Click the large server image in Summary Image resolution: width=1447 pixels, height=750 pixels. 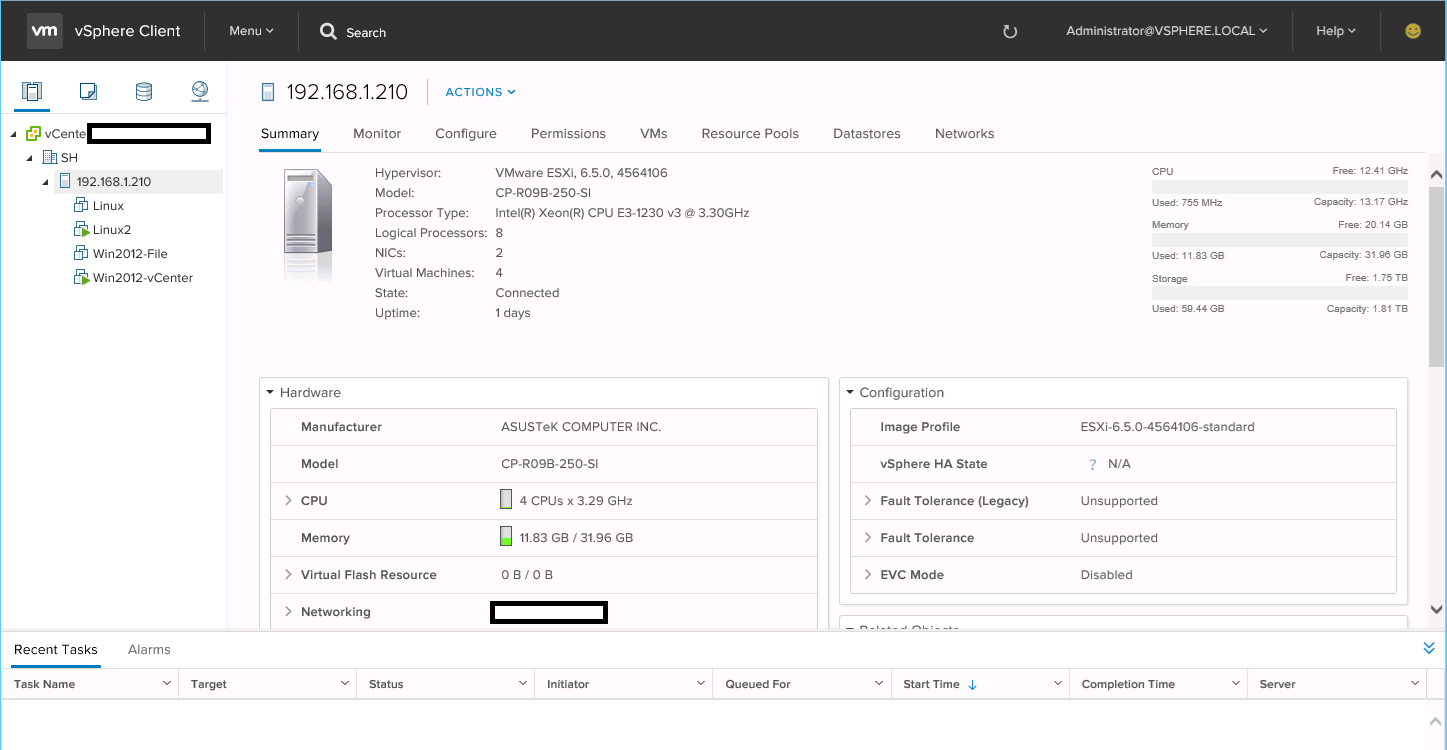pos(307,224)
